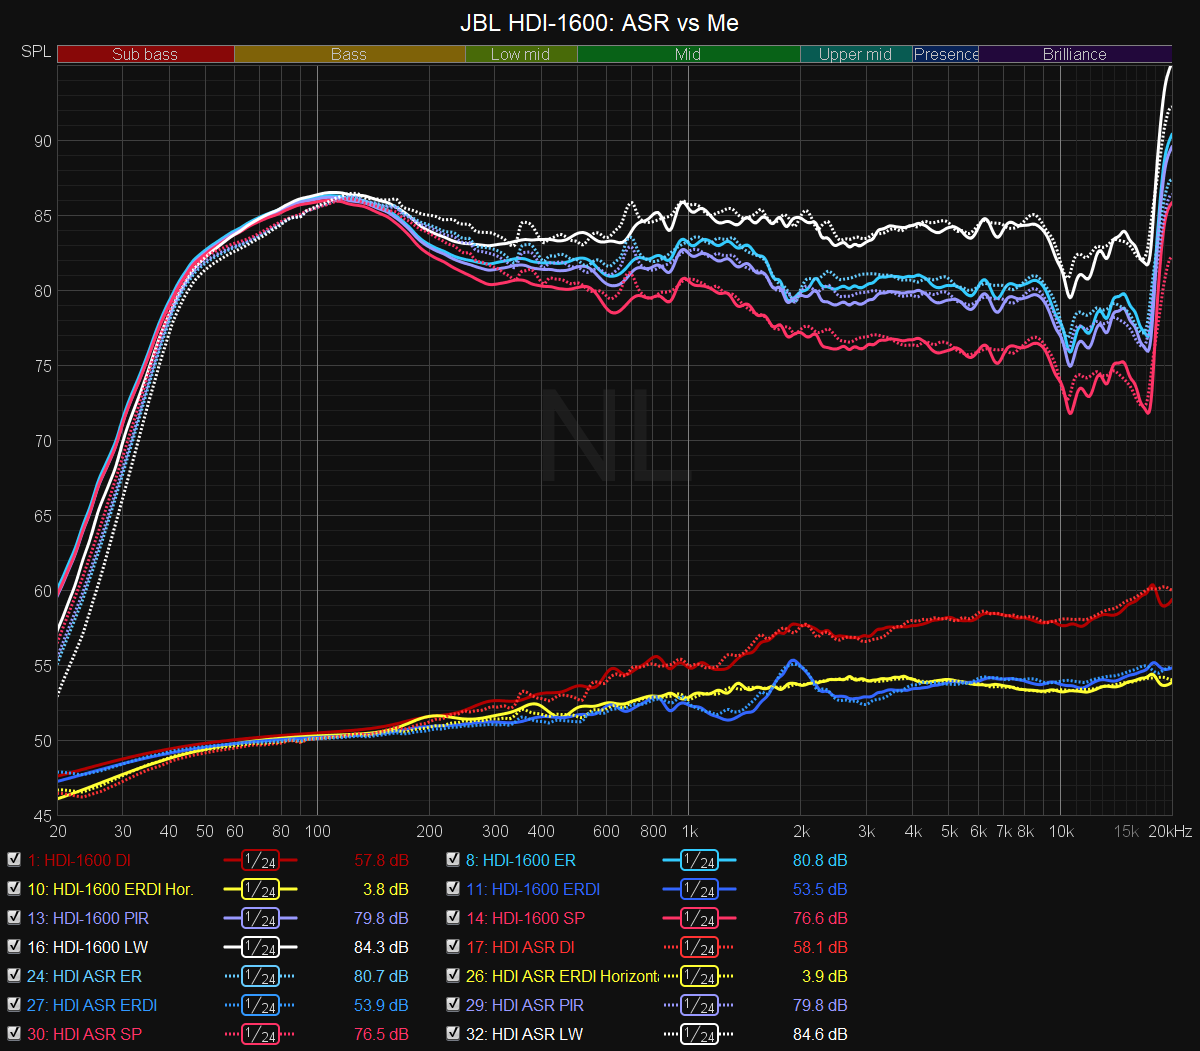Select the legend label 17: HDI ASR DI
This screenshot has height=1051, width=1200.
[x=520, y=947]
